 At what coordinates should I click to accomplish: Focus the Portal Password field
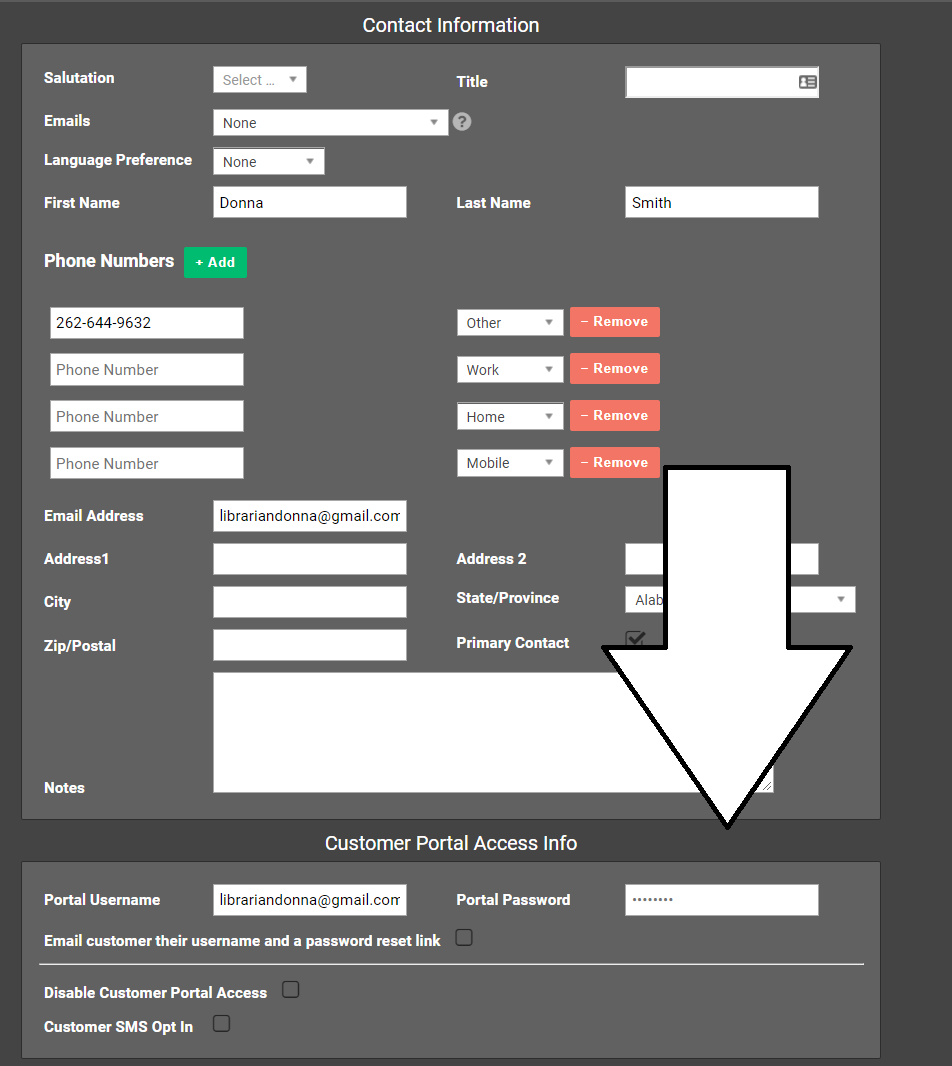click(x=721, y=900)
